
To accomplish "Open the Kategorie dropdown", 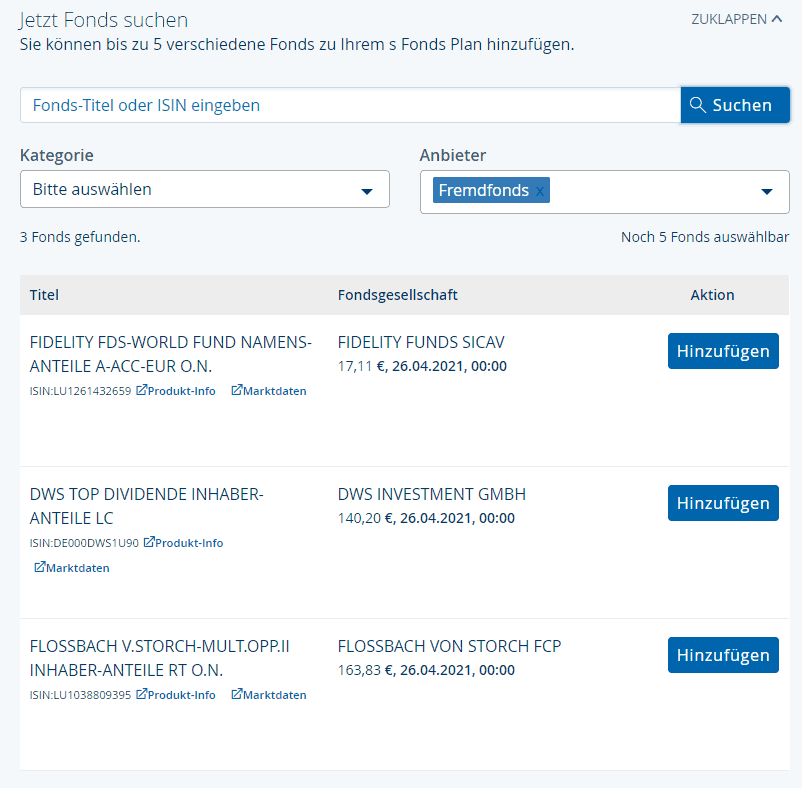I will [205, 189].
